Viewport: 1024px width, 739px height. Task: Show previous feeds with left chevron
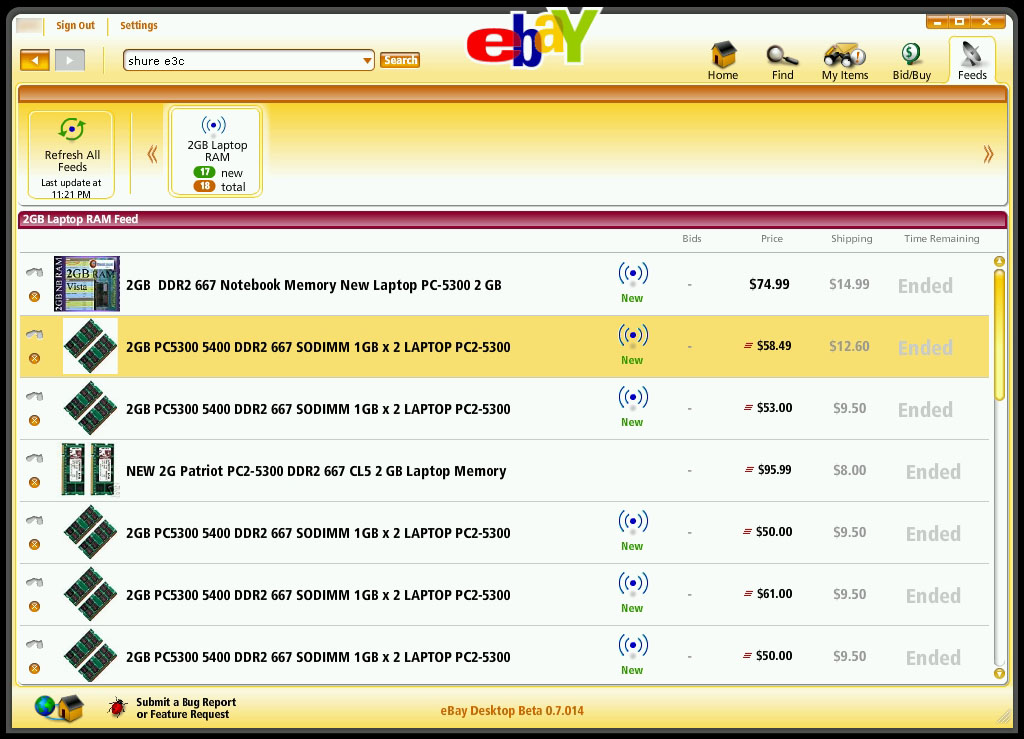point(152,155)
